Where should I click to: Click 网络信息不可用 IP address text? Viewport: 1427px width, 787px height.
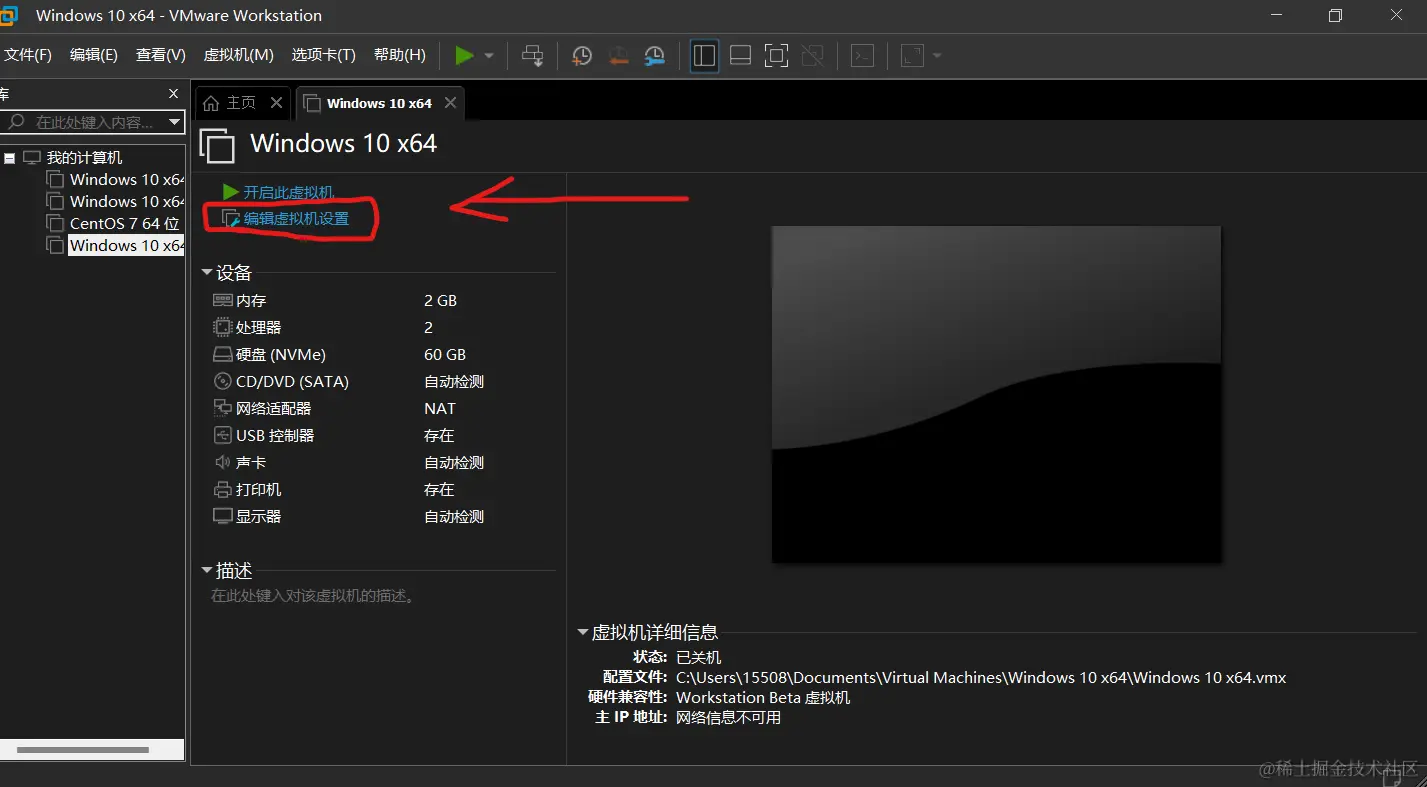pyautogui.click(x=728, y=717)
